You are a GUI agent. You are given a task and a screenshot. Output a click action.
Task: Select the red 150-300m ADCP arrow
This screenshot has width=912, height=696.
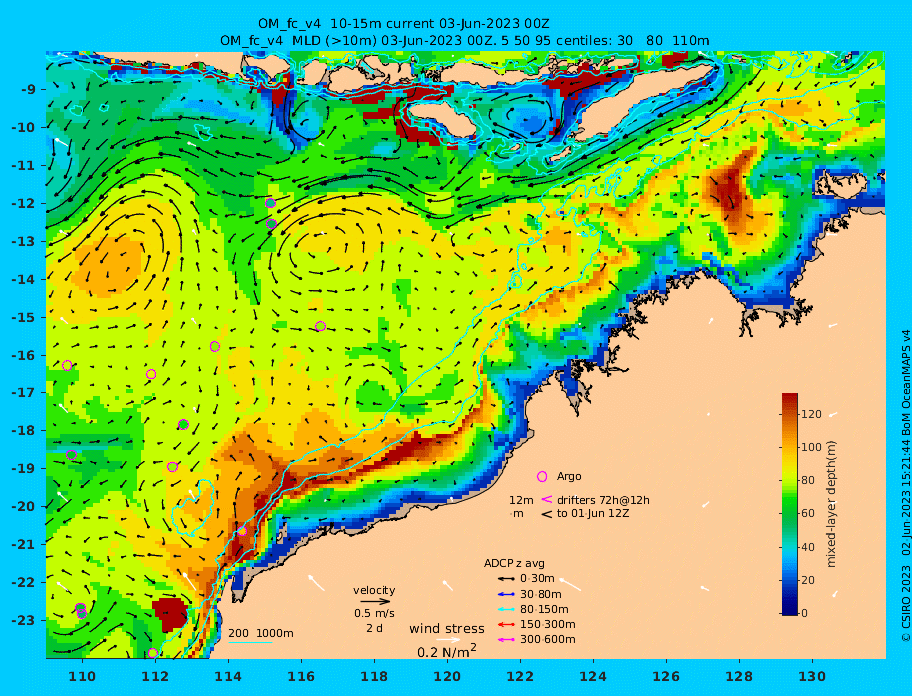506,624
